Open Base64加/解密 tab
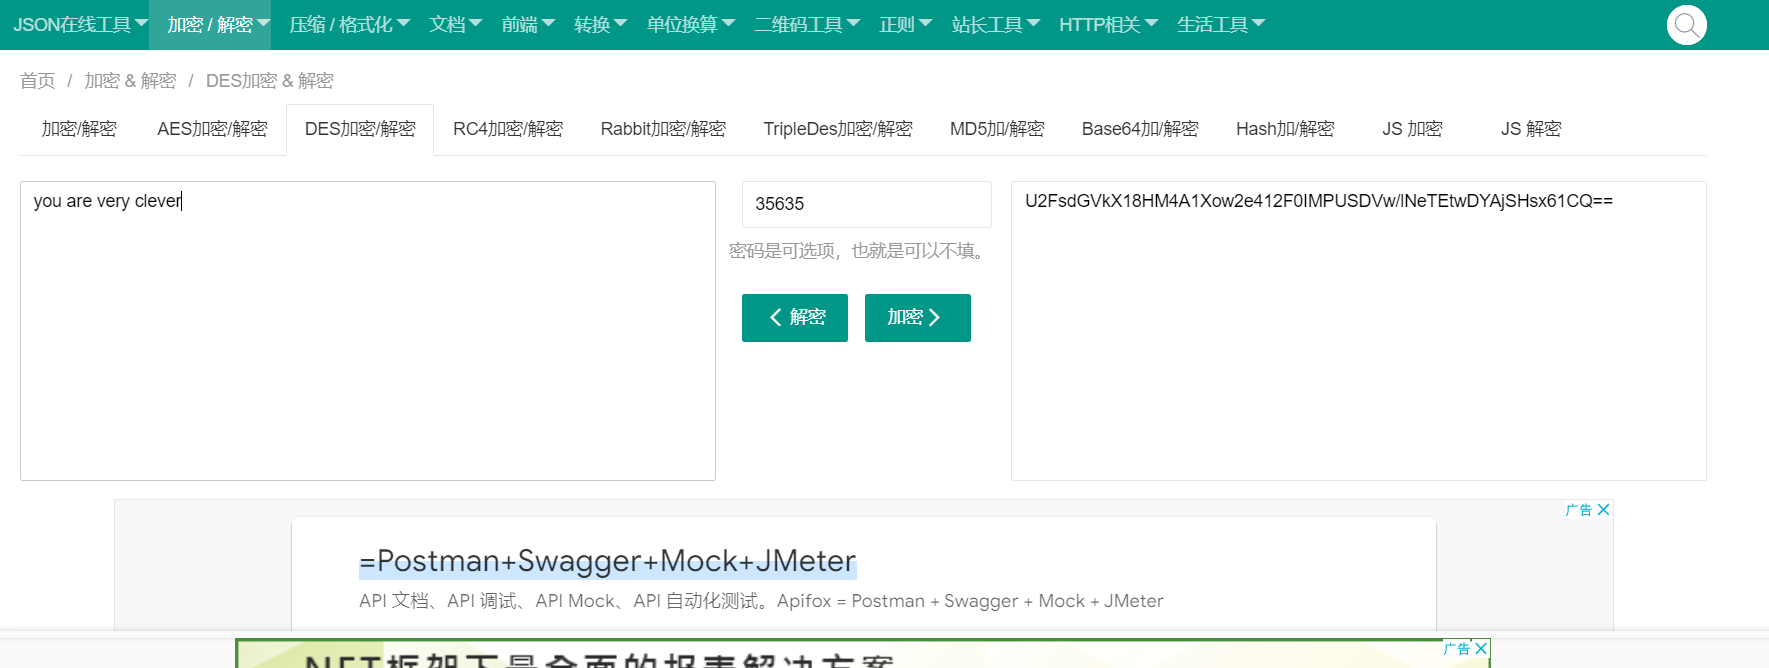This screenshot has width=1769, height=668. click(1140, 129)
